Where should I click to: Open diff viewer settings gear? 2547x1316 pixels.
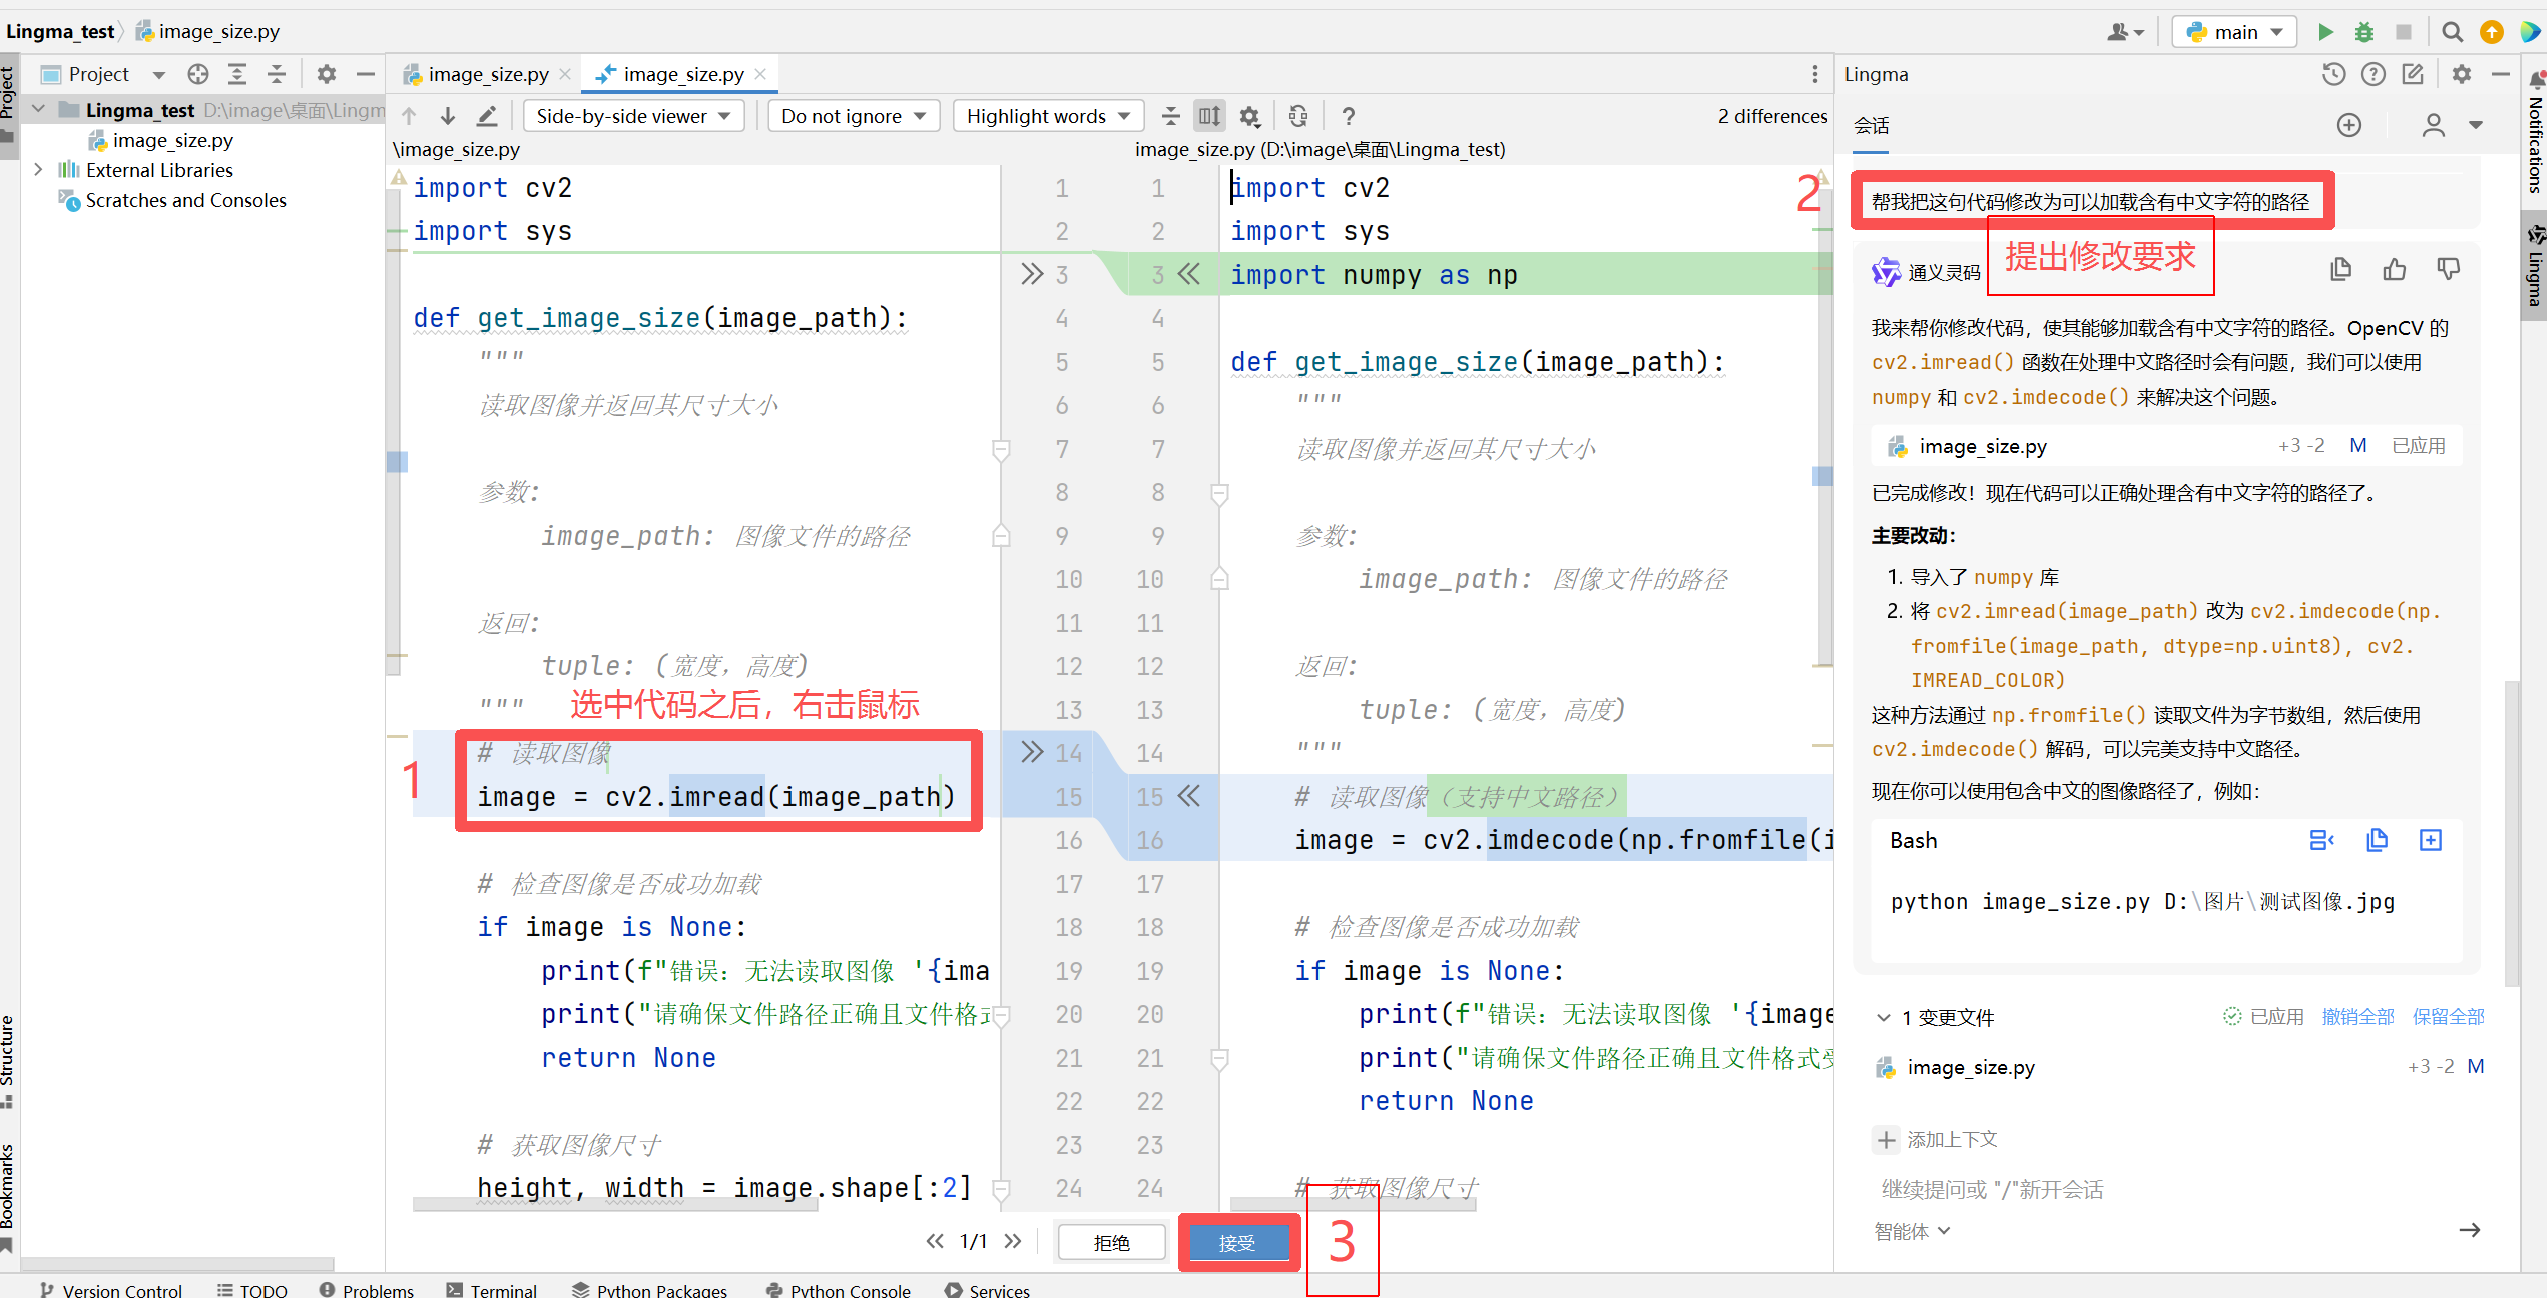pos(1249,116)
